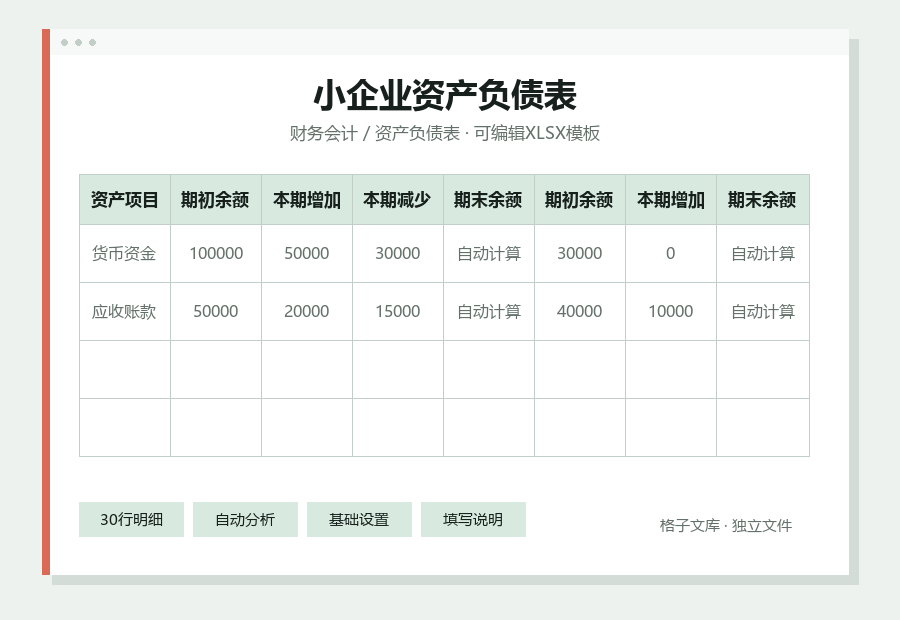
Task: Select the 资产项目 column header
Action: 125,200
